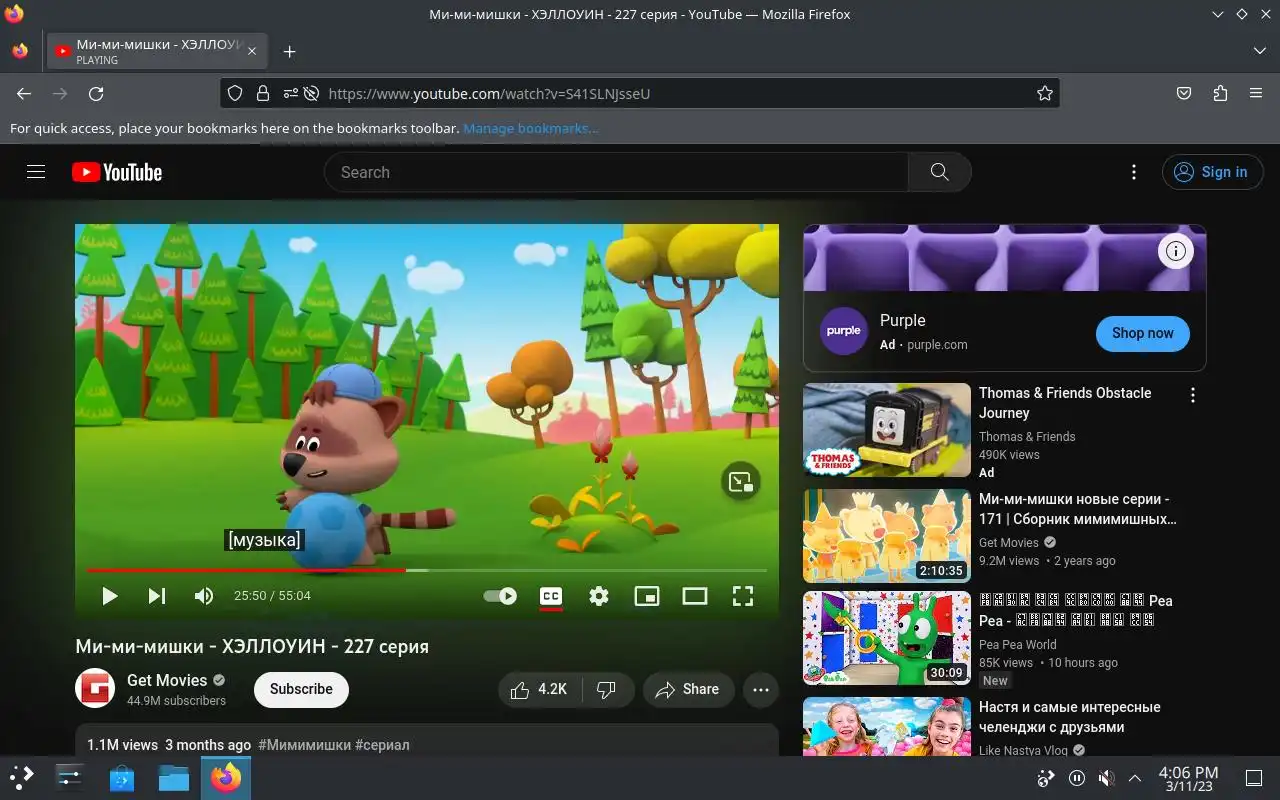The width and height of the screenshot is (1280, 800).
Task: Expand hidden system tray icons
Action: [1135, 778]
